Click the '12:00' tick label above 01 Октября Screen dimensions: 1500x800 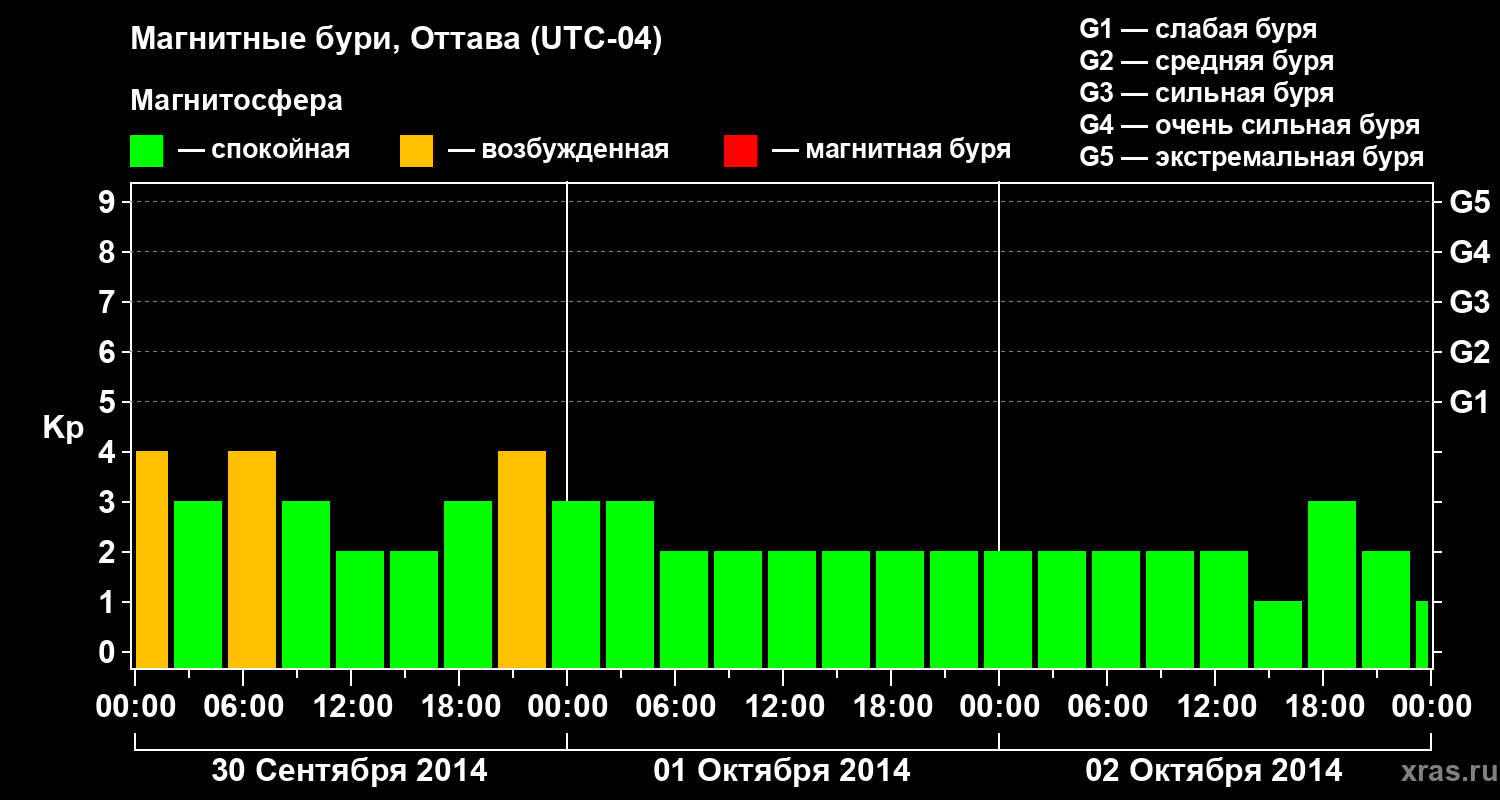click(x=783, y=706)
